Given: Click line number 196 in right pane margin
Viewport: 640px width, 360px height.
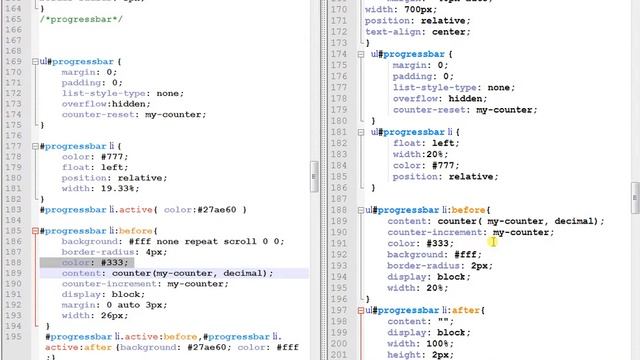Looking at the screenshot, I should [x=339, y=299].
